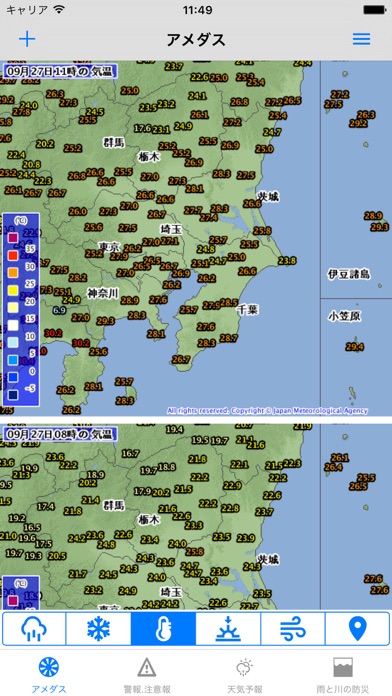Select the wind icon
Image resolution: width=392 pixels, height=696 pixels.
[x=293, y=629]
